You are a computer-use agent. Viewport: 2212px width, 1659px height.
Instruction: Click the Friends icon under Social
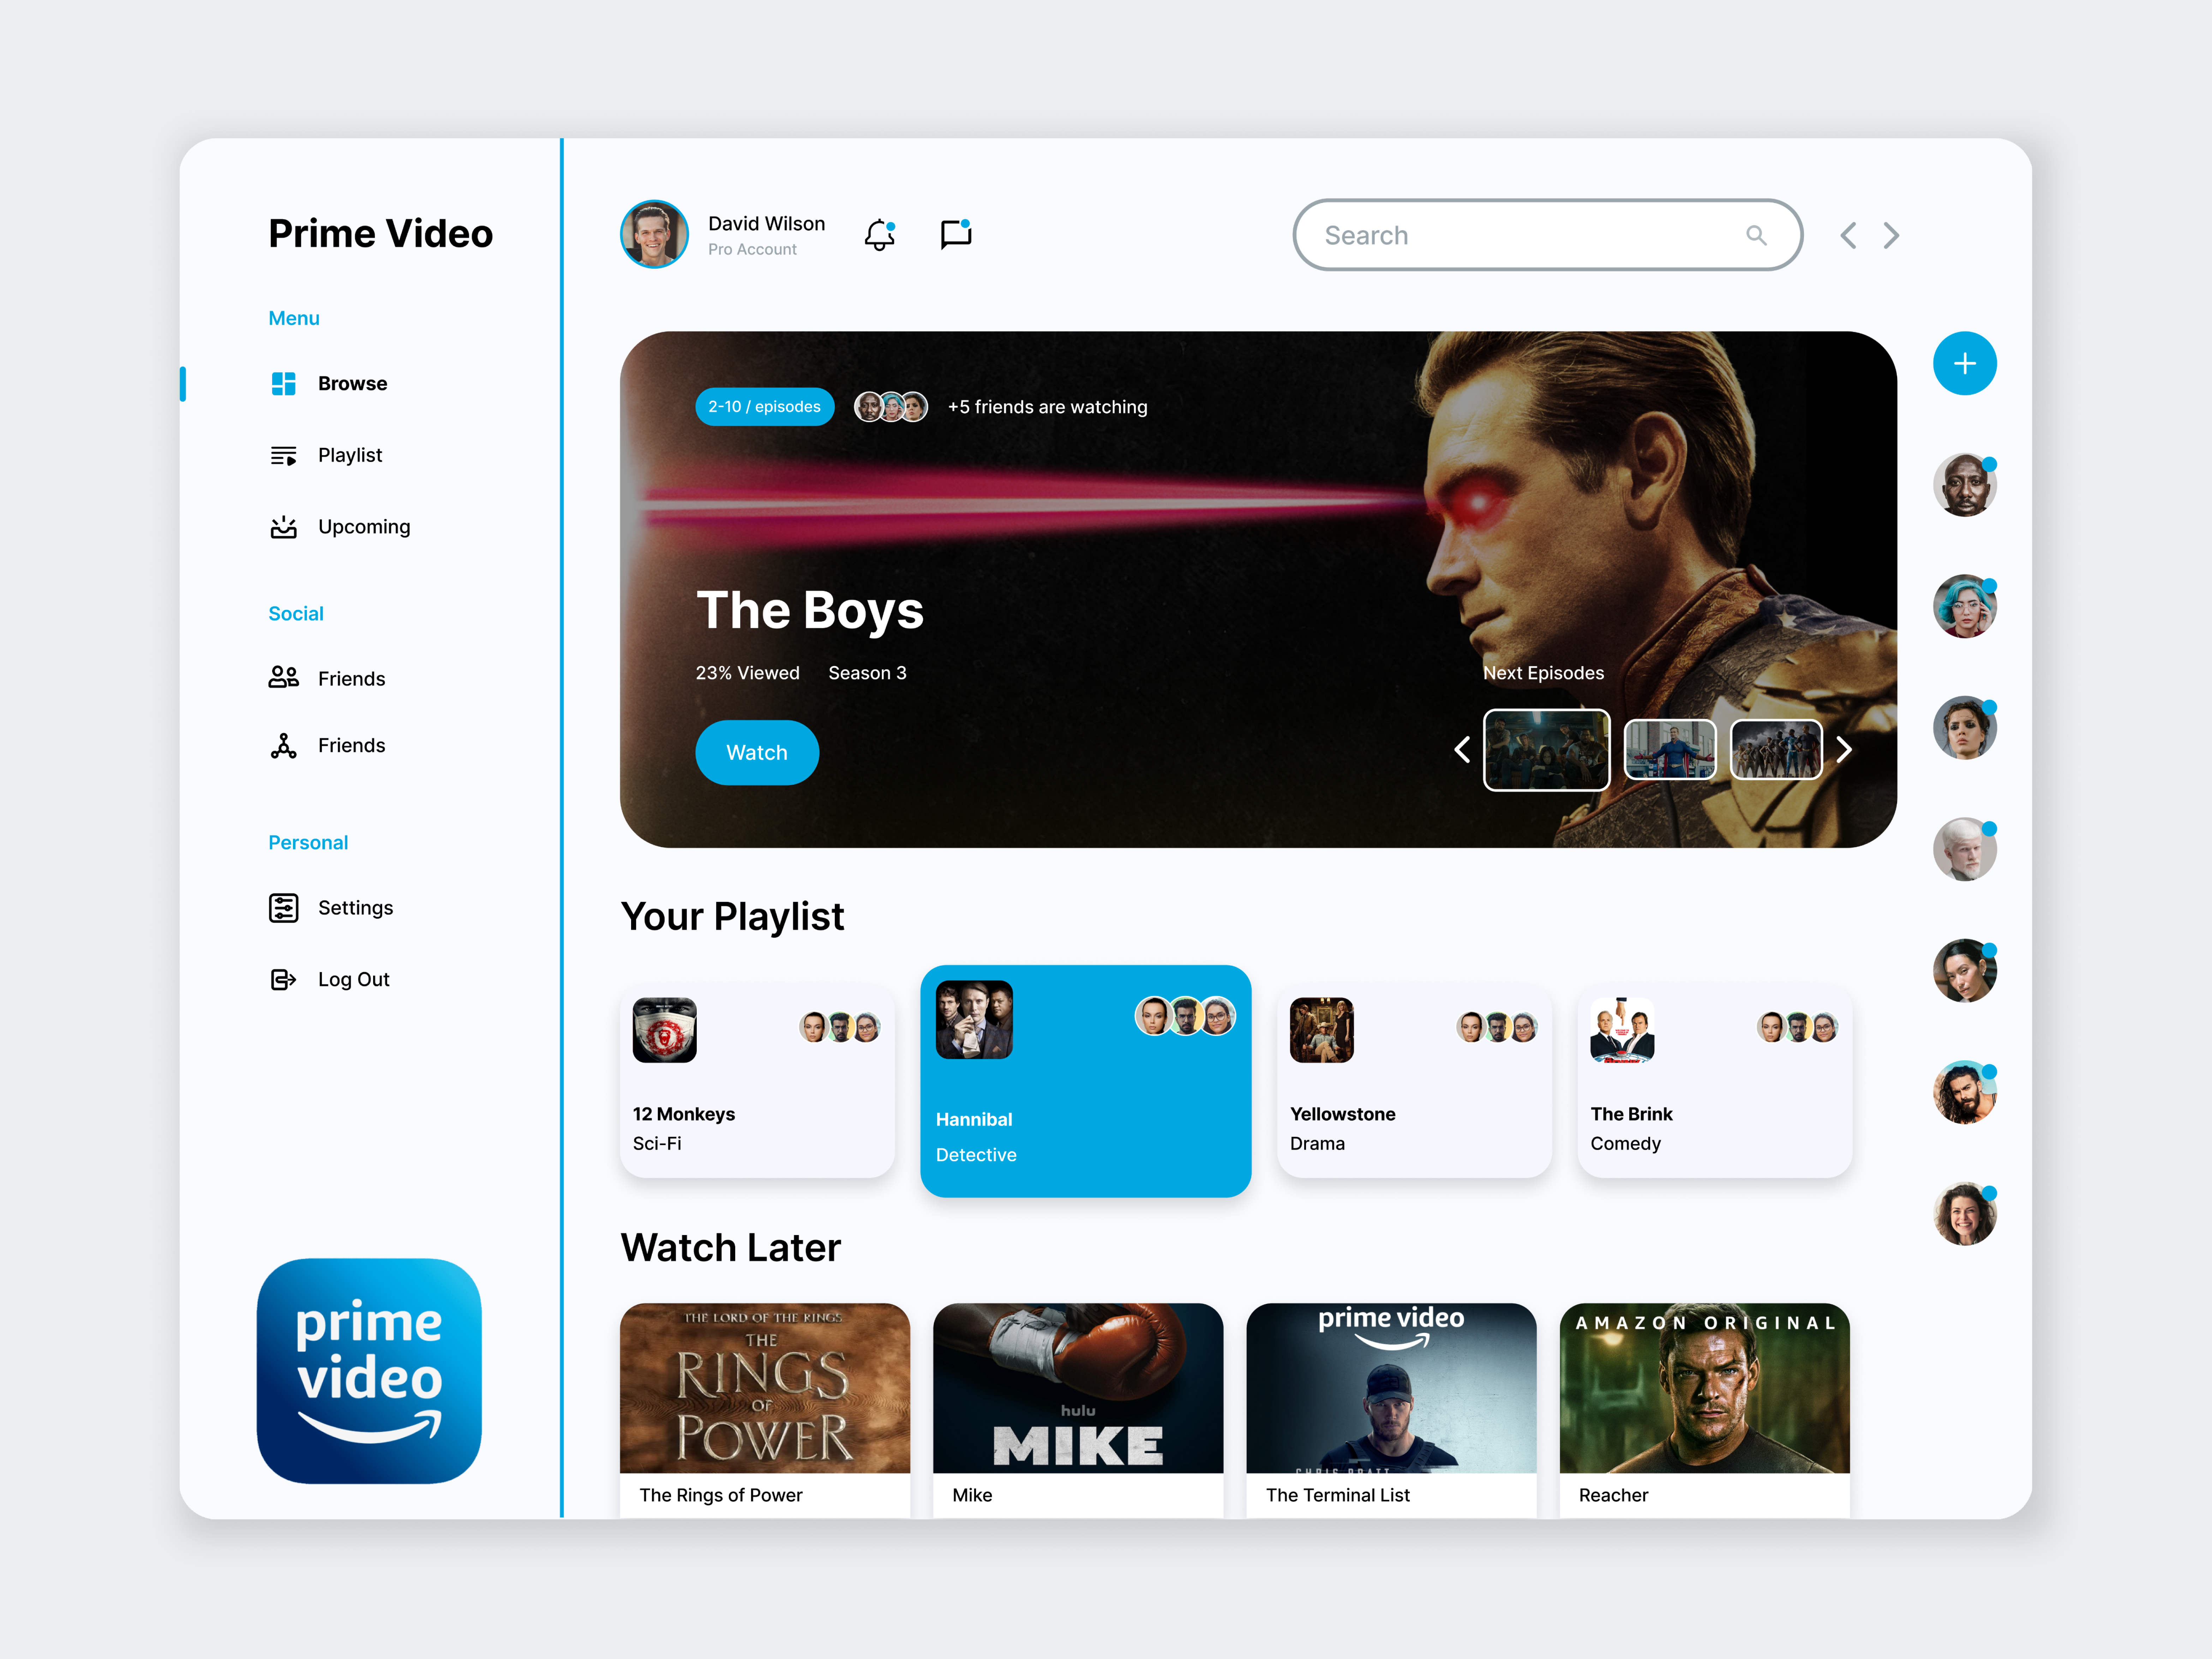(x=284, y=678)
